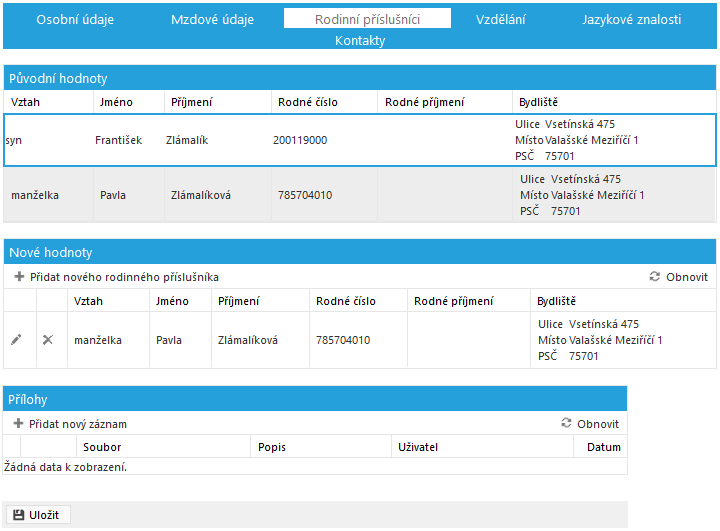This screenshot has height=531, width=720.
Task: Click the Přílohy section header
Action: pyautogui.click(x=315, y=399)
